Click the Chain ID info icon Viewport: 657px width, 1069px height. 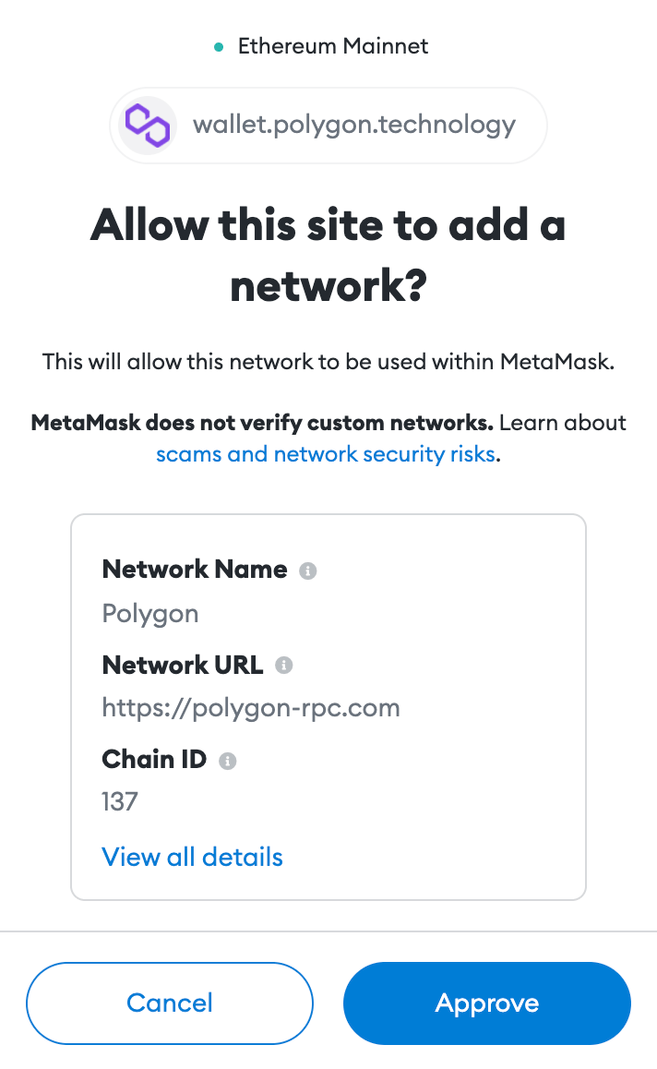[228, 761]
